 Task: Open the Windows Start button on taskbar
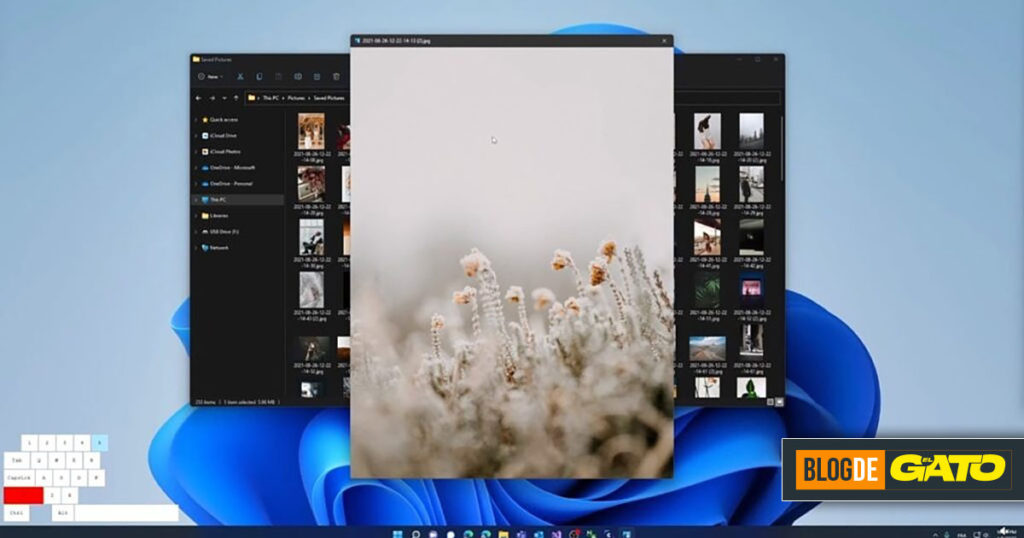coord(399,533)
